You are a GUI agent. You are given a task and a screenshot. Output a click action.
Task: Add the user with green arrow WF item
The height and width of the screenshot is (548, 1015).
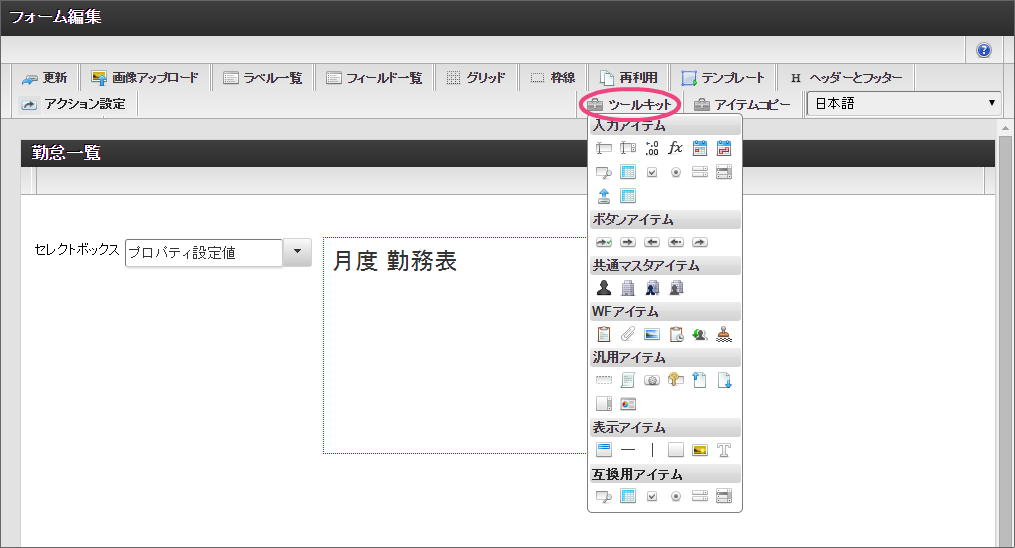click(x=700, y=334)
